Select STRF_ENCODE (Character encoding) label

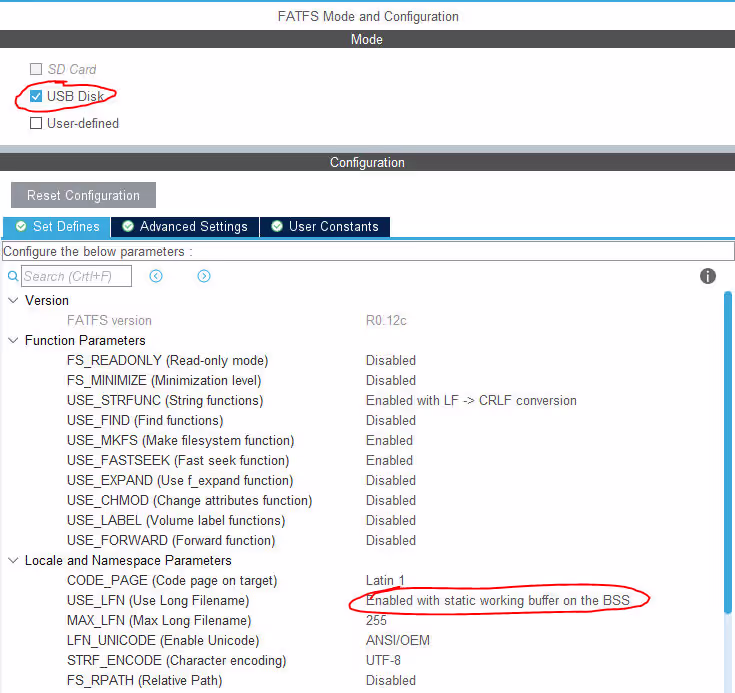[x=176, y=660]
